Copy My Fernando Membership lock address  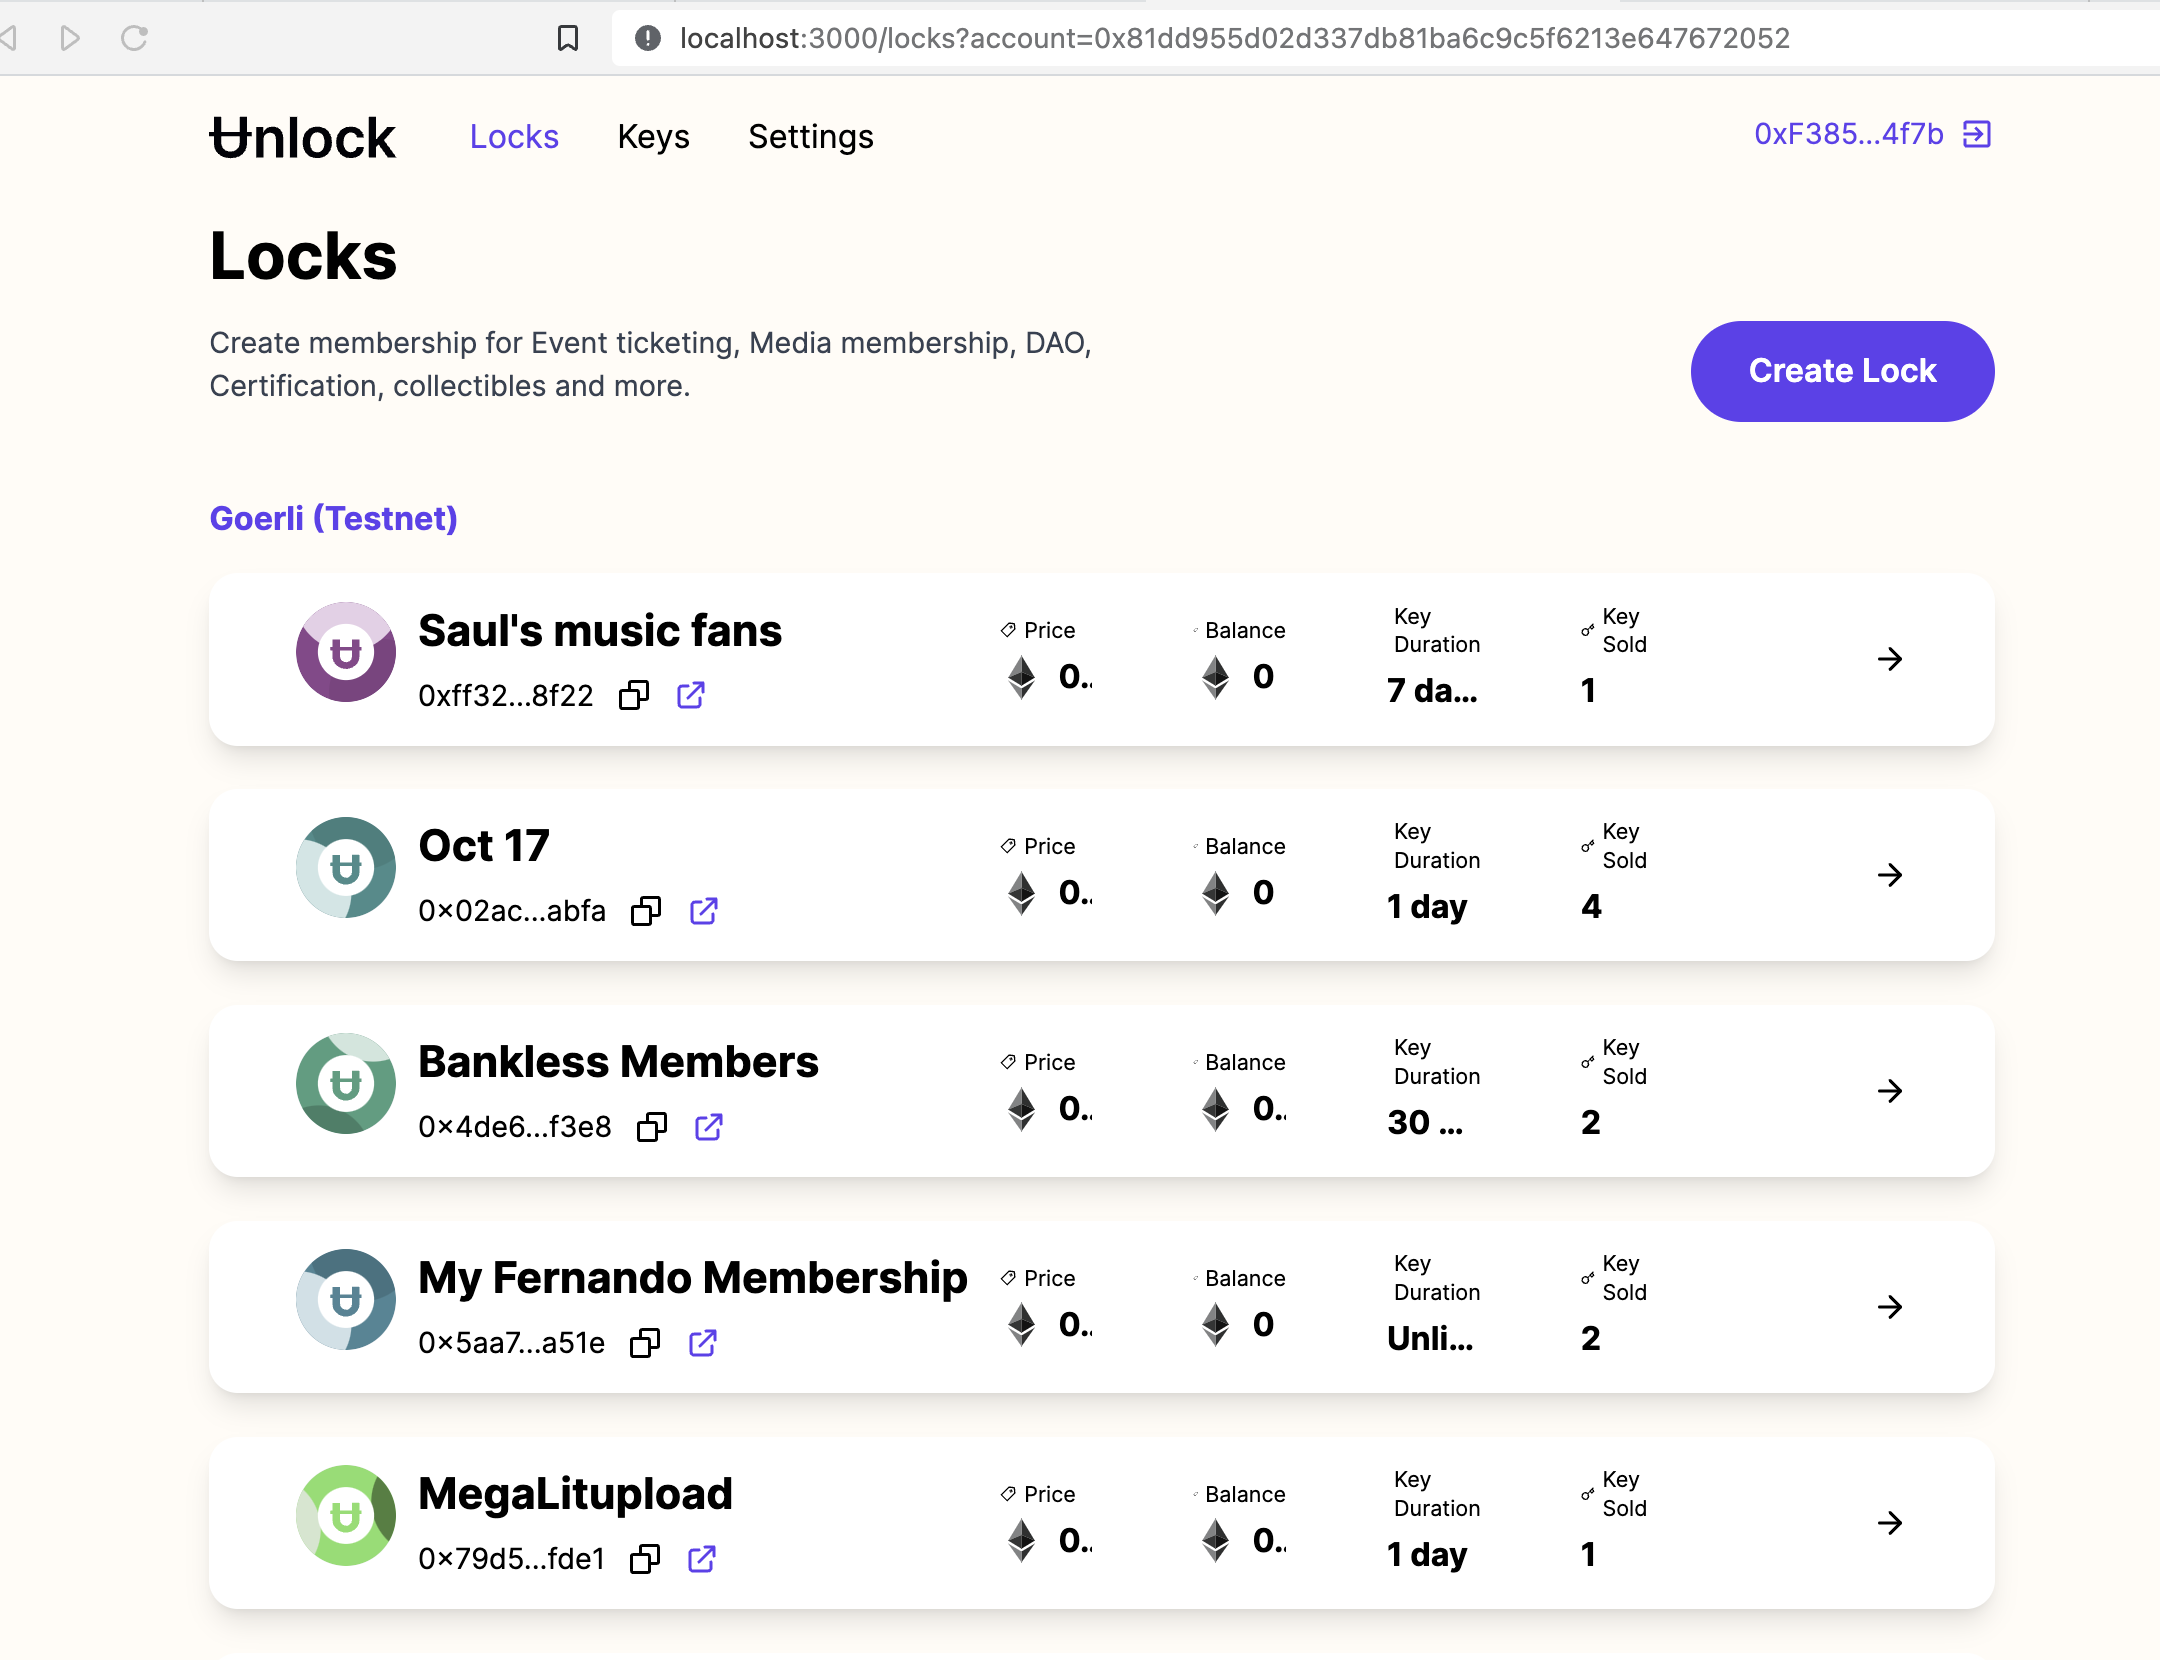[645, 1343]
